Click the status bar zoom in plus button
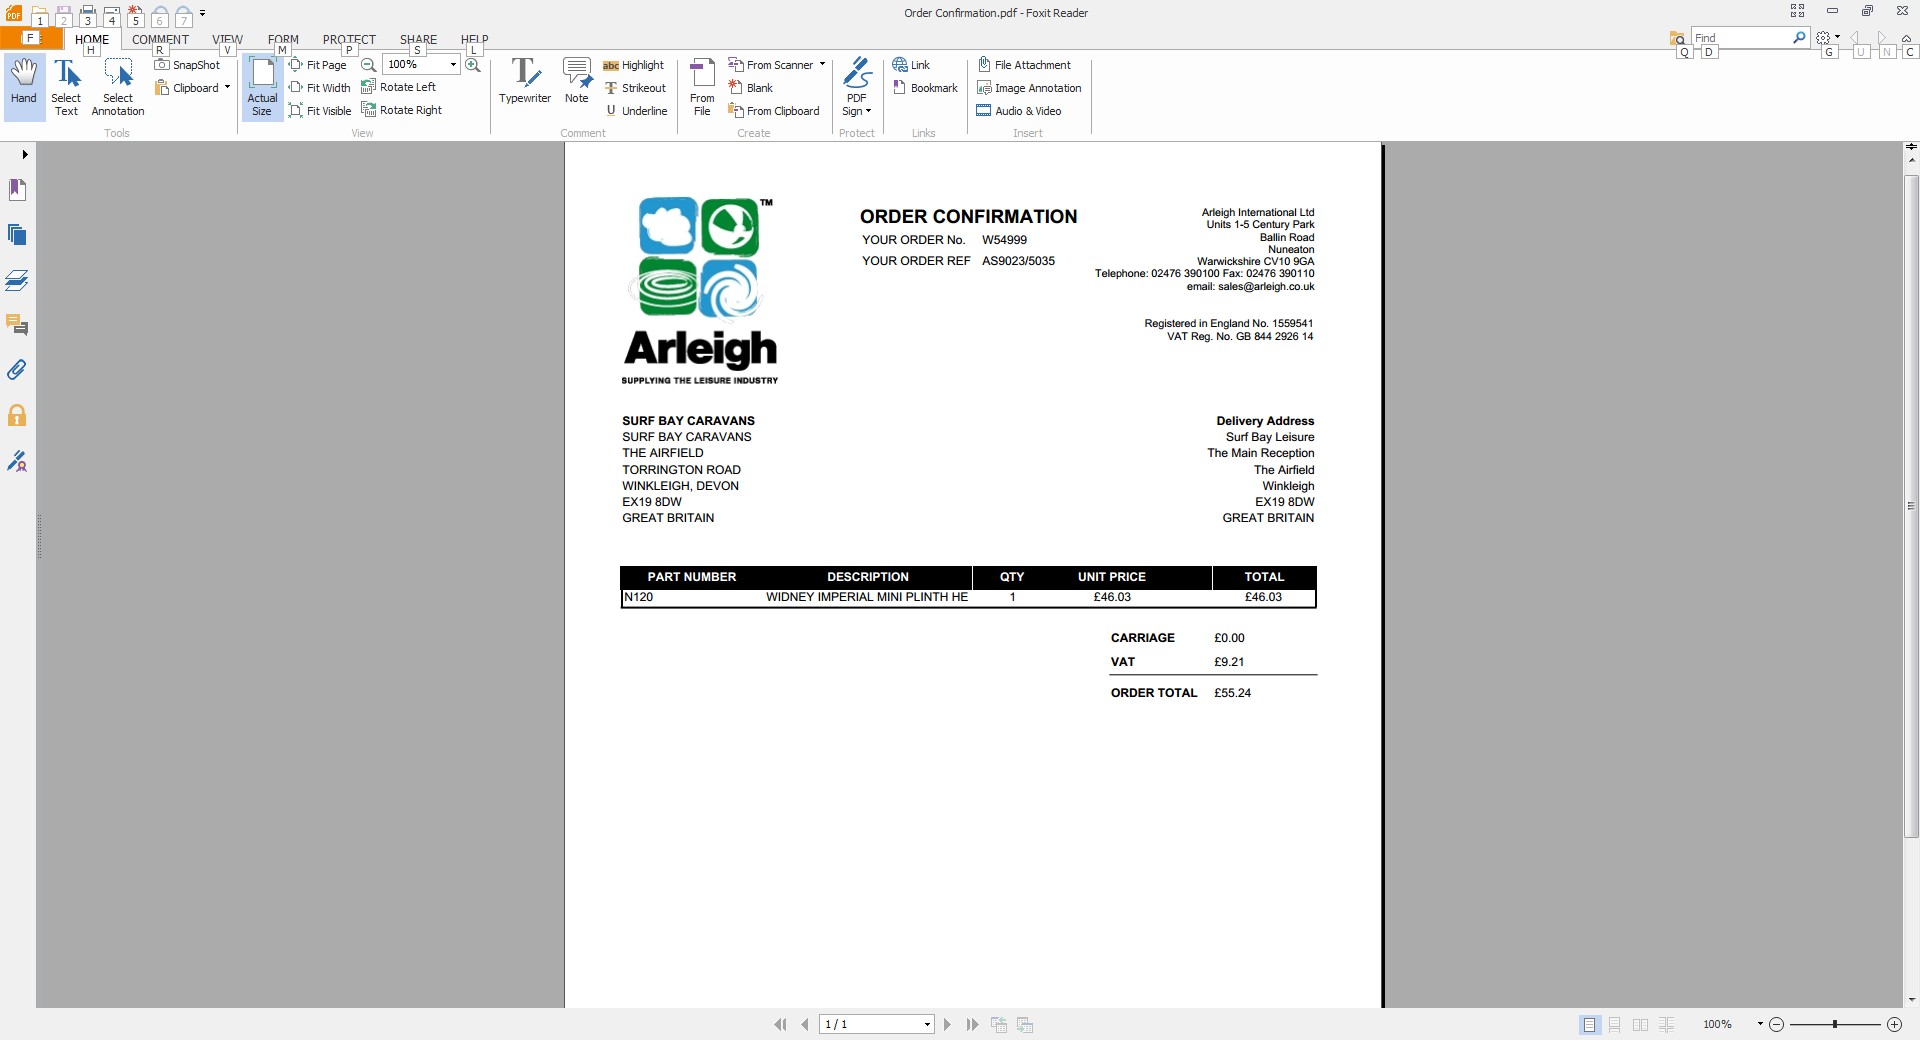 [x=1894, y=1025]
